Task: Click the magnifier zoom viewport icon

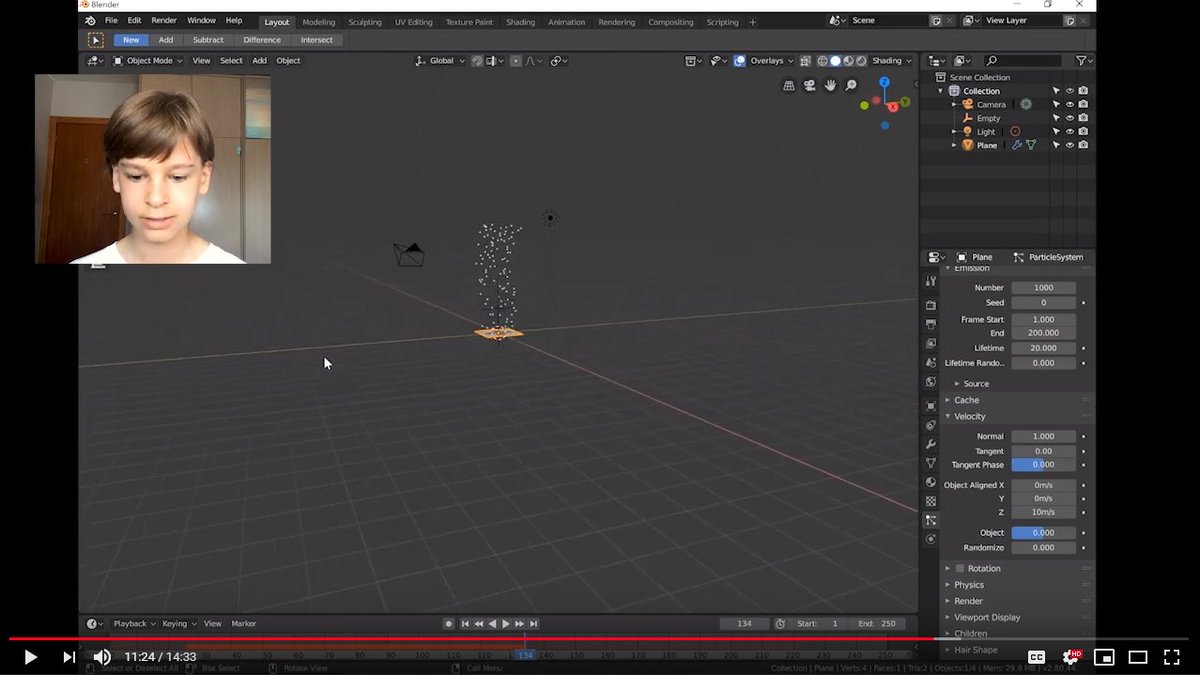Action: pyautogui.click(x=852, y=86)
